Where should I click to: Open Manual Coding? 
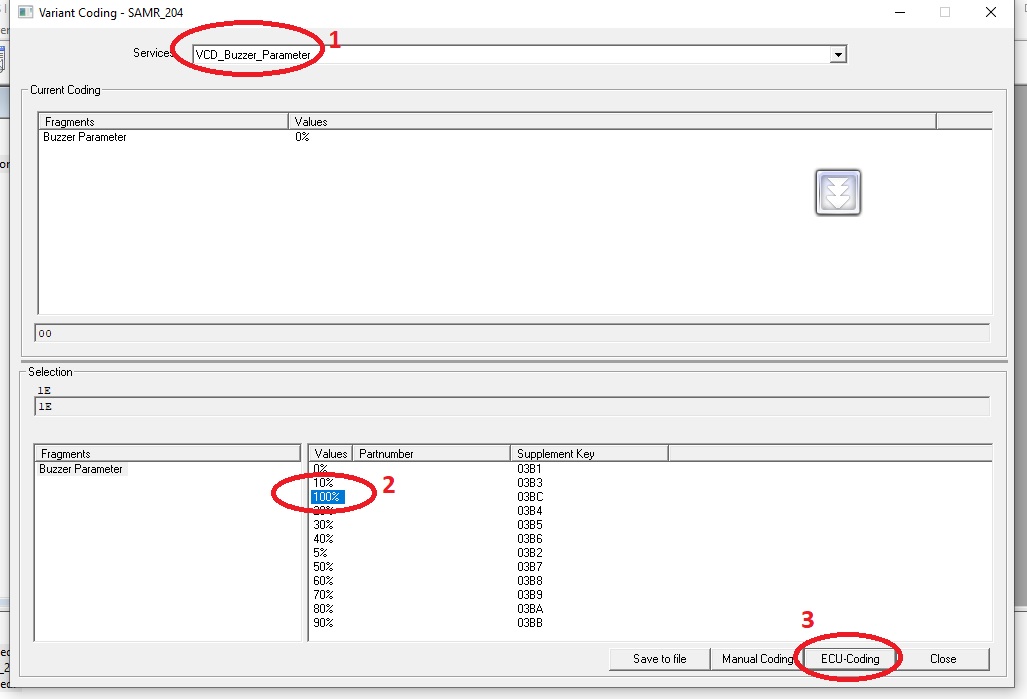click(757, 659)
